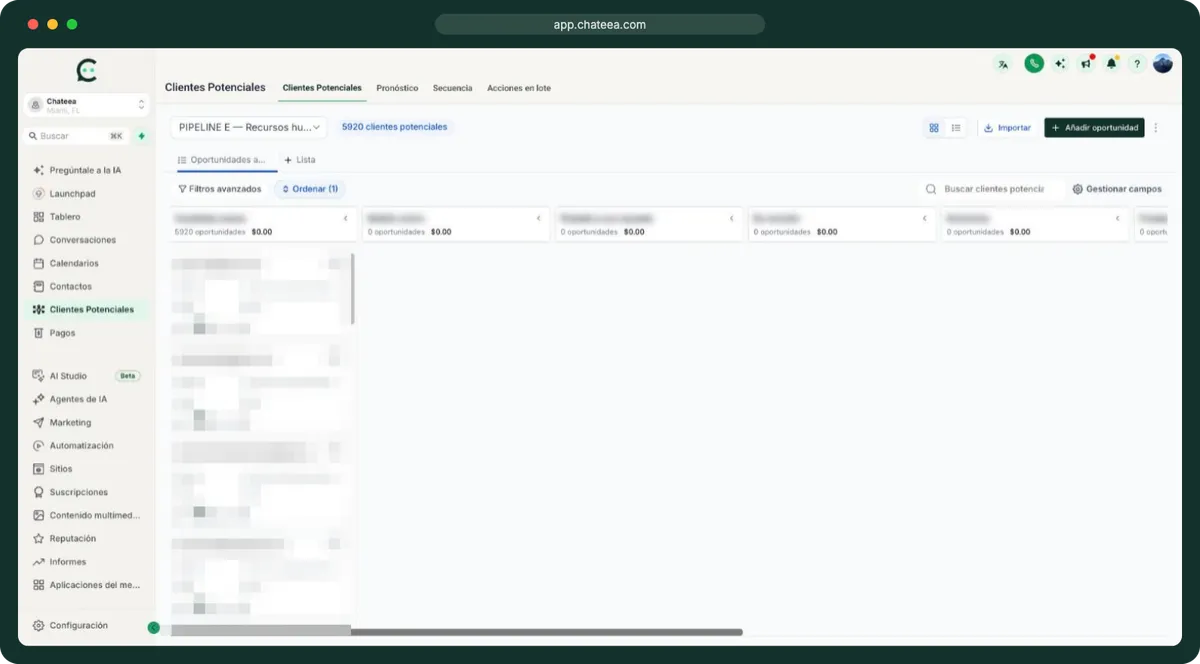Collapse the column with 5920 oportunidades

pyautogui.click(x=345, y=218)
